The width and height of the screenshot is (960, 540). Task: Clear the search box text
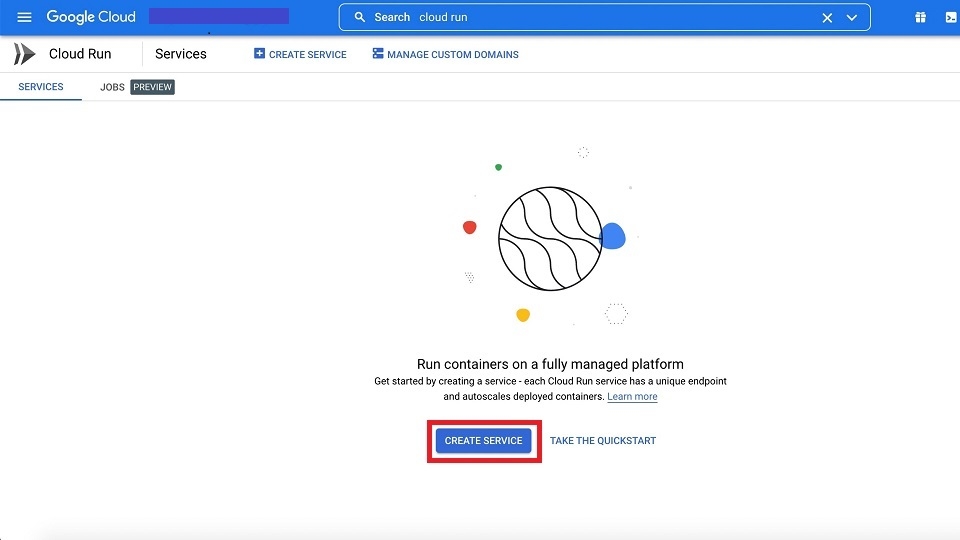[x=827, y=17]
